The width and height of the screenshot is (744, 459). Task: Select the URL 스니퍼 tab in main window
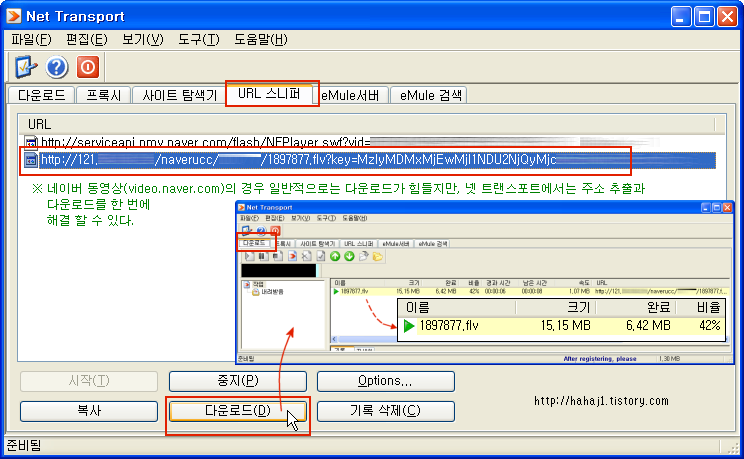(x=270, y=94)
